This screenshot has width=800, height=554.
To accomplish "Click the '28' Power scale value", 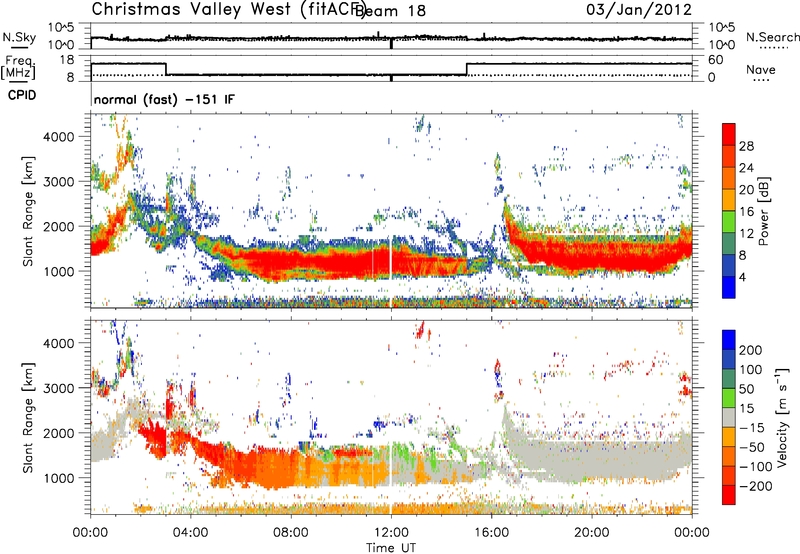I will pos(746,146).
